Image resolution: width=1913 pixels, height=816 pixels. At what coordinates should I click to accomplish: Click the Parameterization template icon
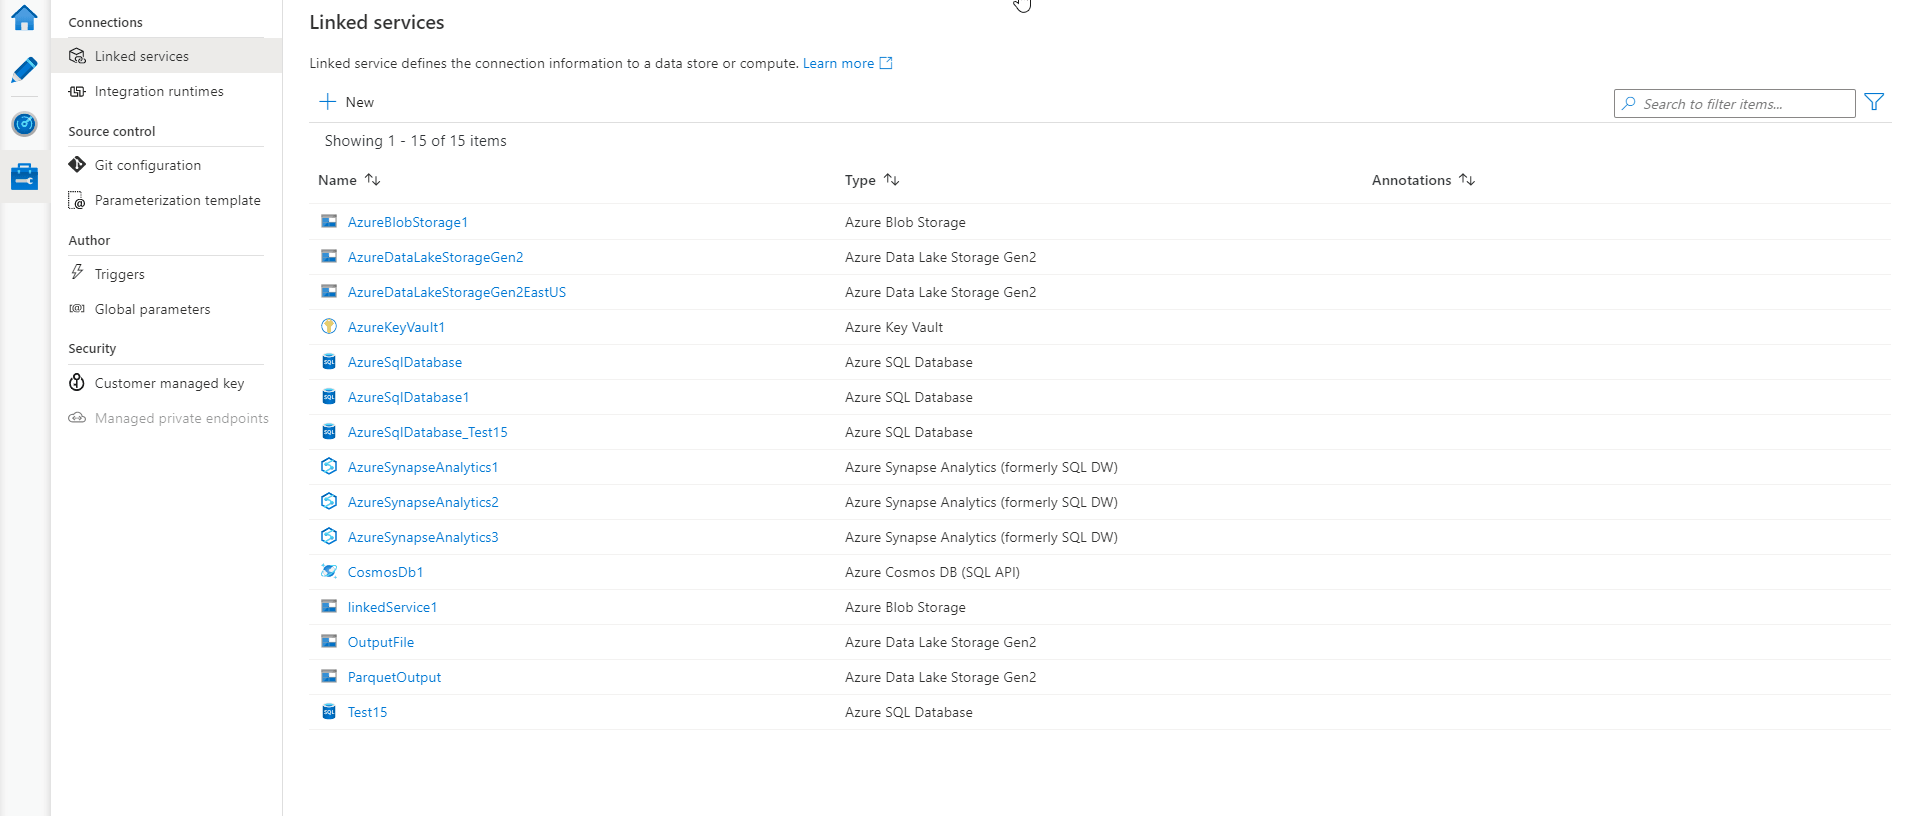(x=77, y=200)
